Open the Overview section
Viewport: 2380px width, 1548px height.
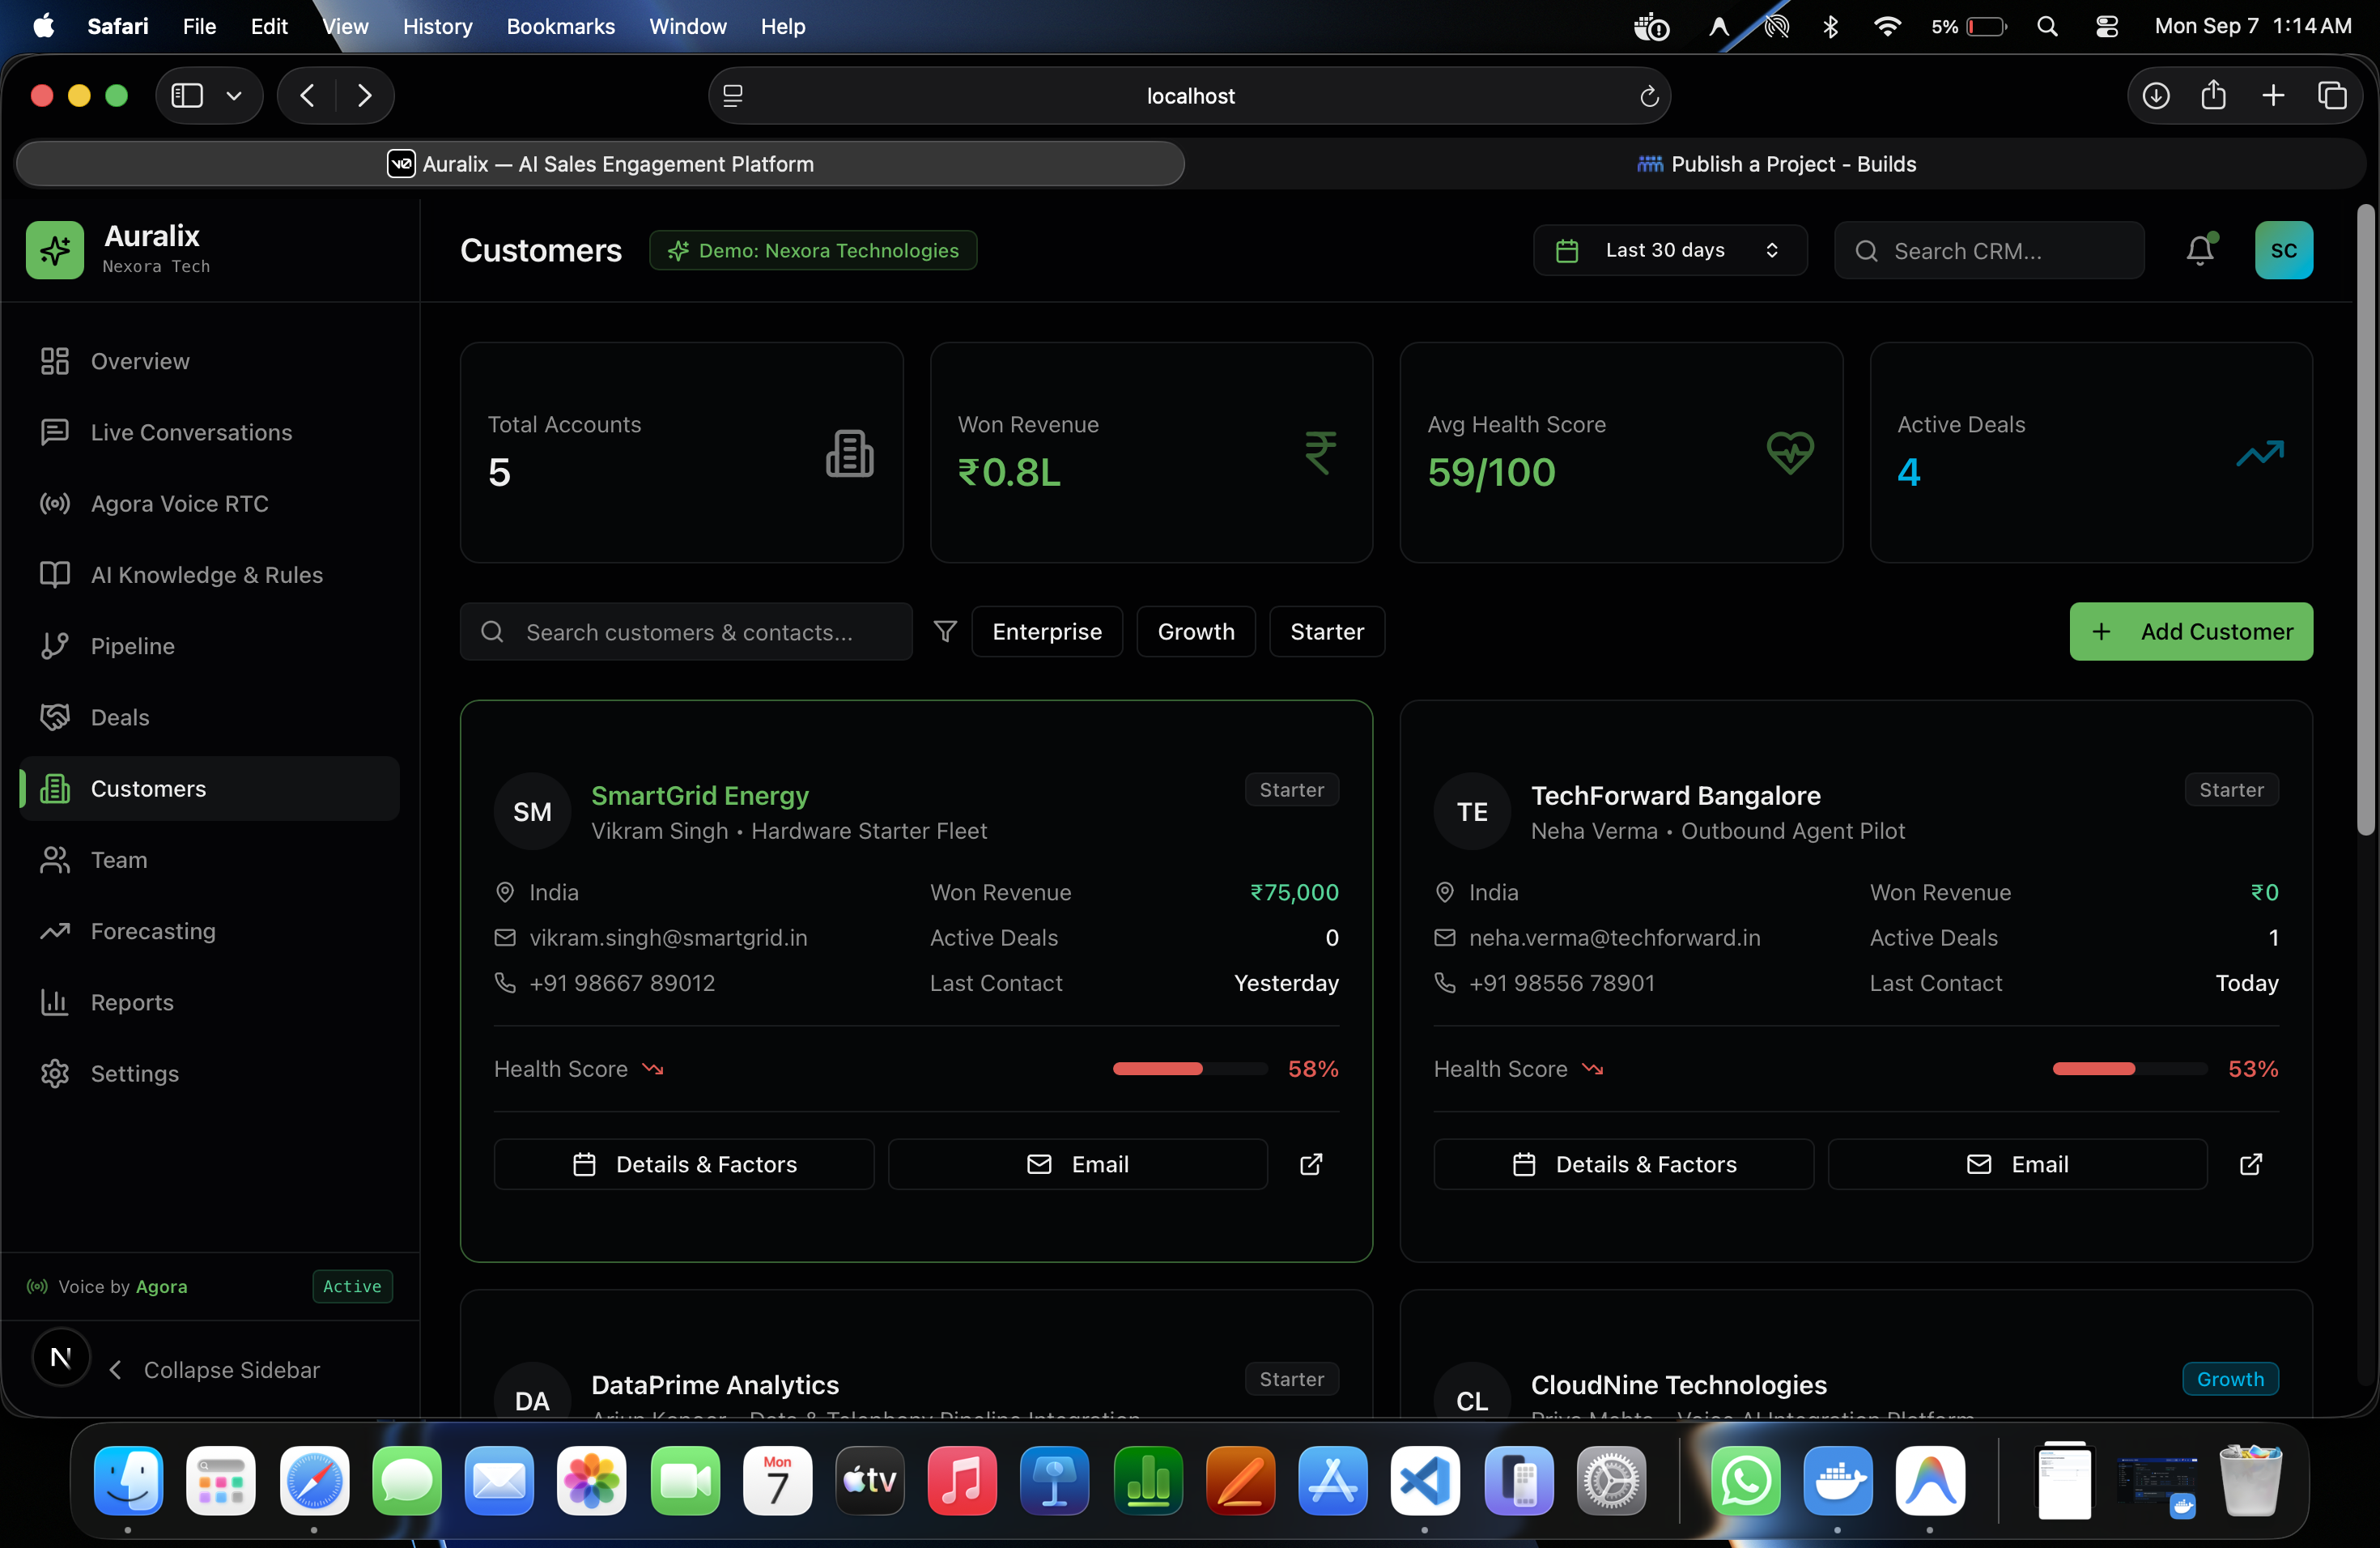tap(209, 361)
